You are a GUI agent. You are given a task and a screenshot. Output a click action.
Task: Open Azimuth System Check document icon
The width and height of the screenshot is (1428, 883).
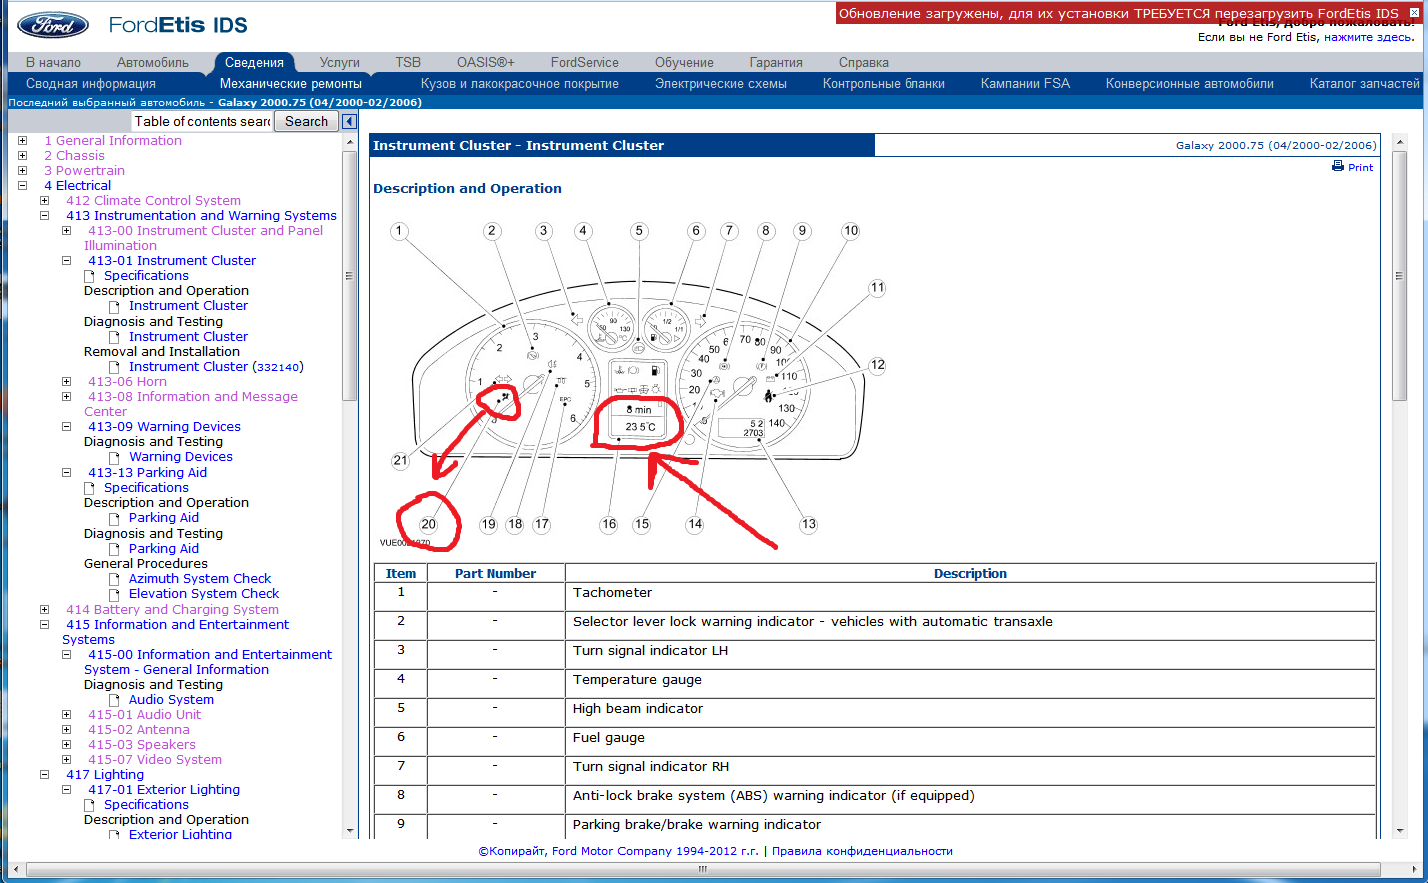pyautogui.click(x=115, y=579)
